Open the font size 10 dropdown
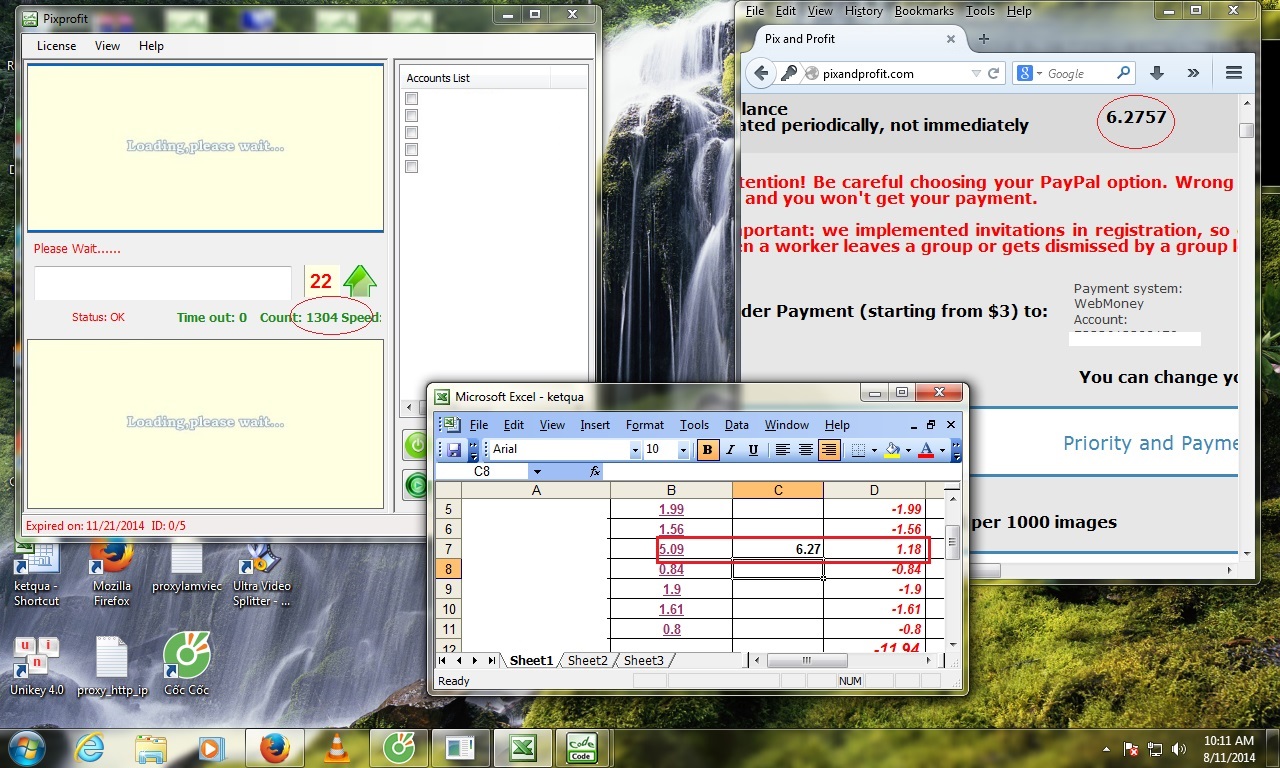Screen dimensions: 1280x768 click(684, 450)
